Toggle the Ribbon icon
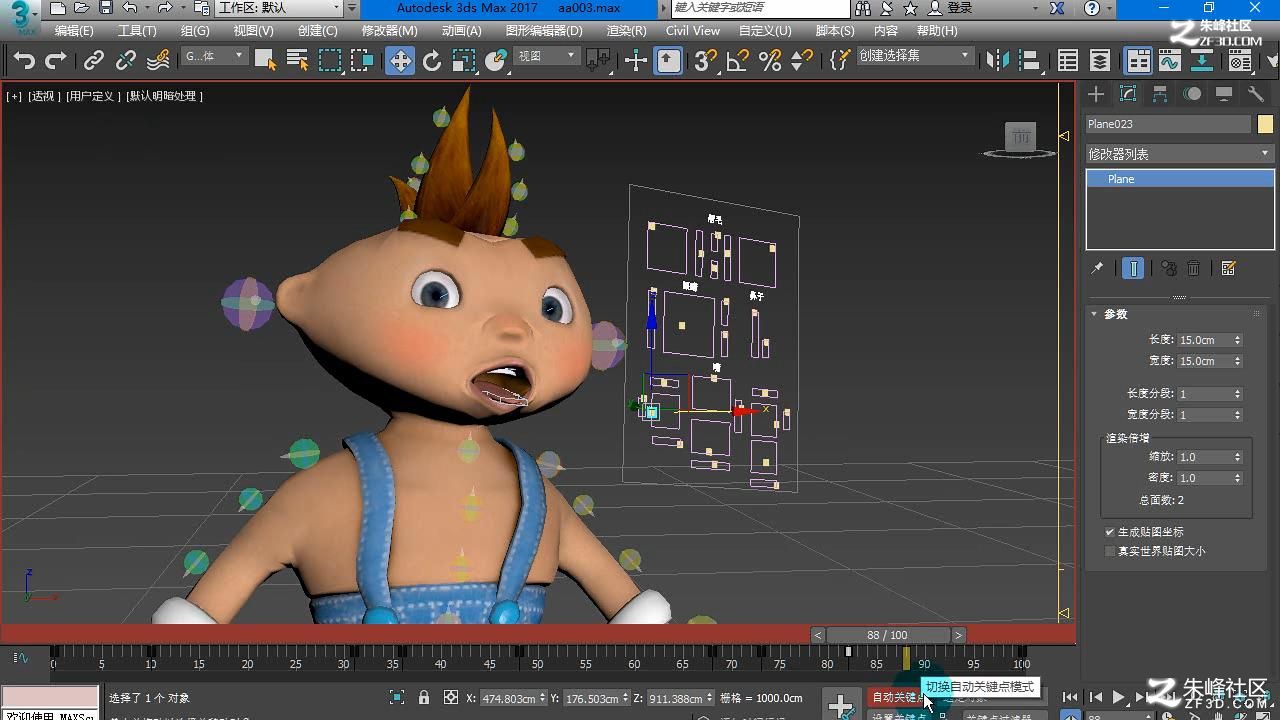1280x720 pixels. click(x=1138, y=61)
